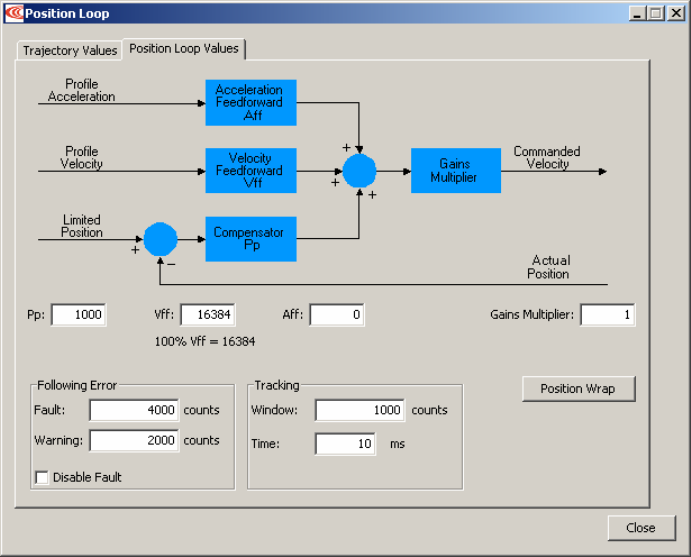Edit the Tracking Window counts field
691x557 pixels.
pyautogui.click(x=360, y=410)
